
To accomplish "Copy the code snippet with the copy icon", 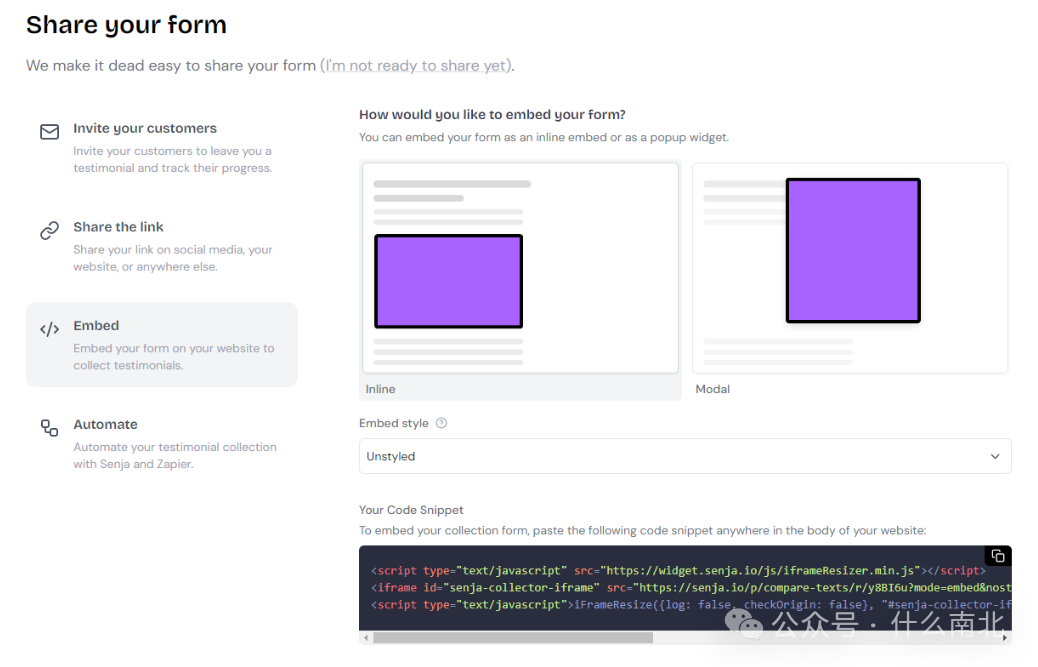I will 998,556.
